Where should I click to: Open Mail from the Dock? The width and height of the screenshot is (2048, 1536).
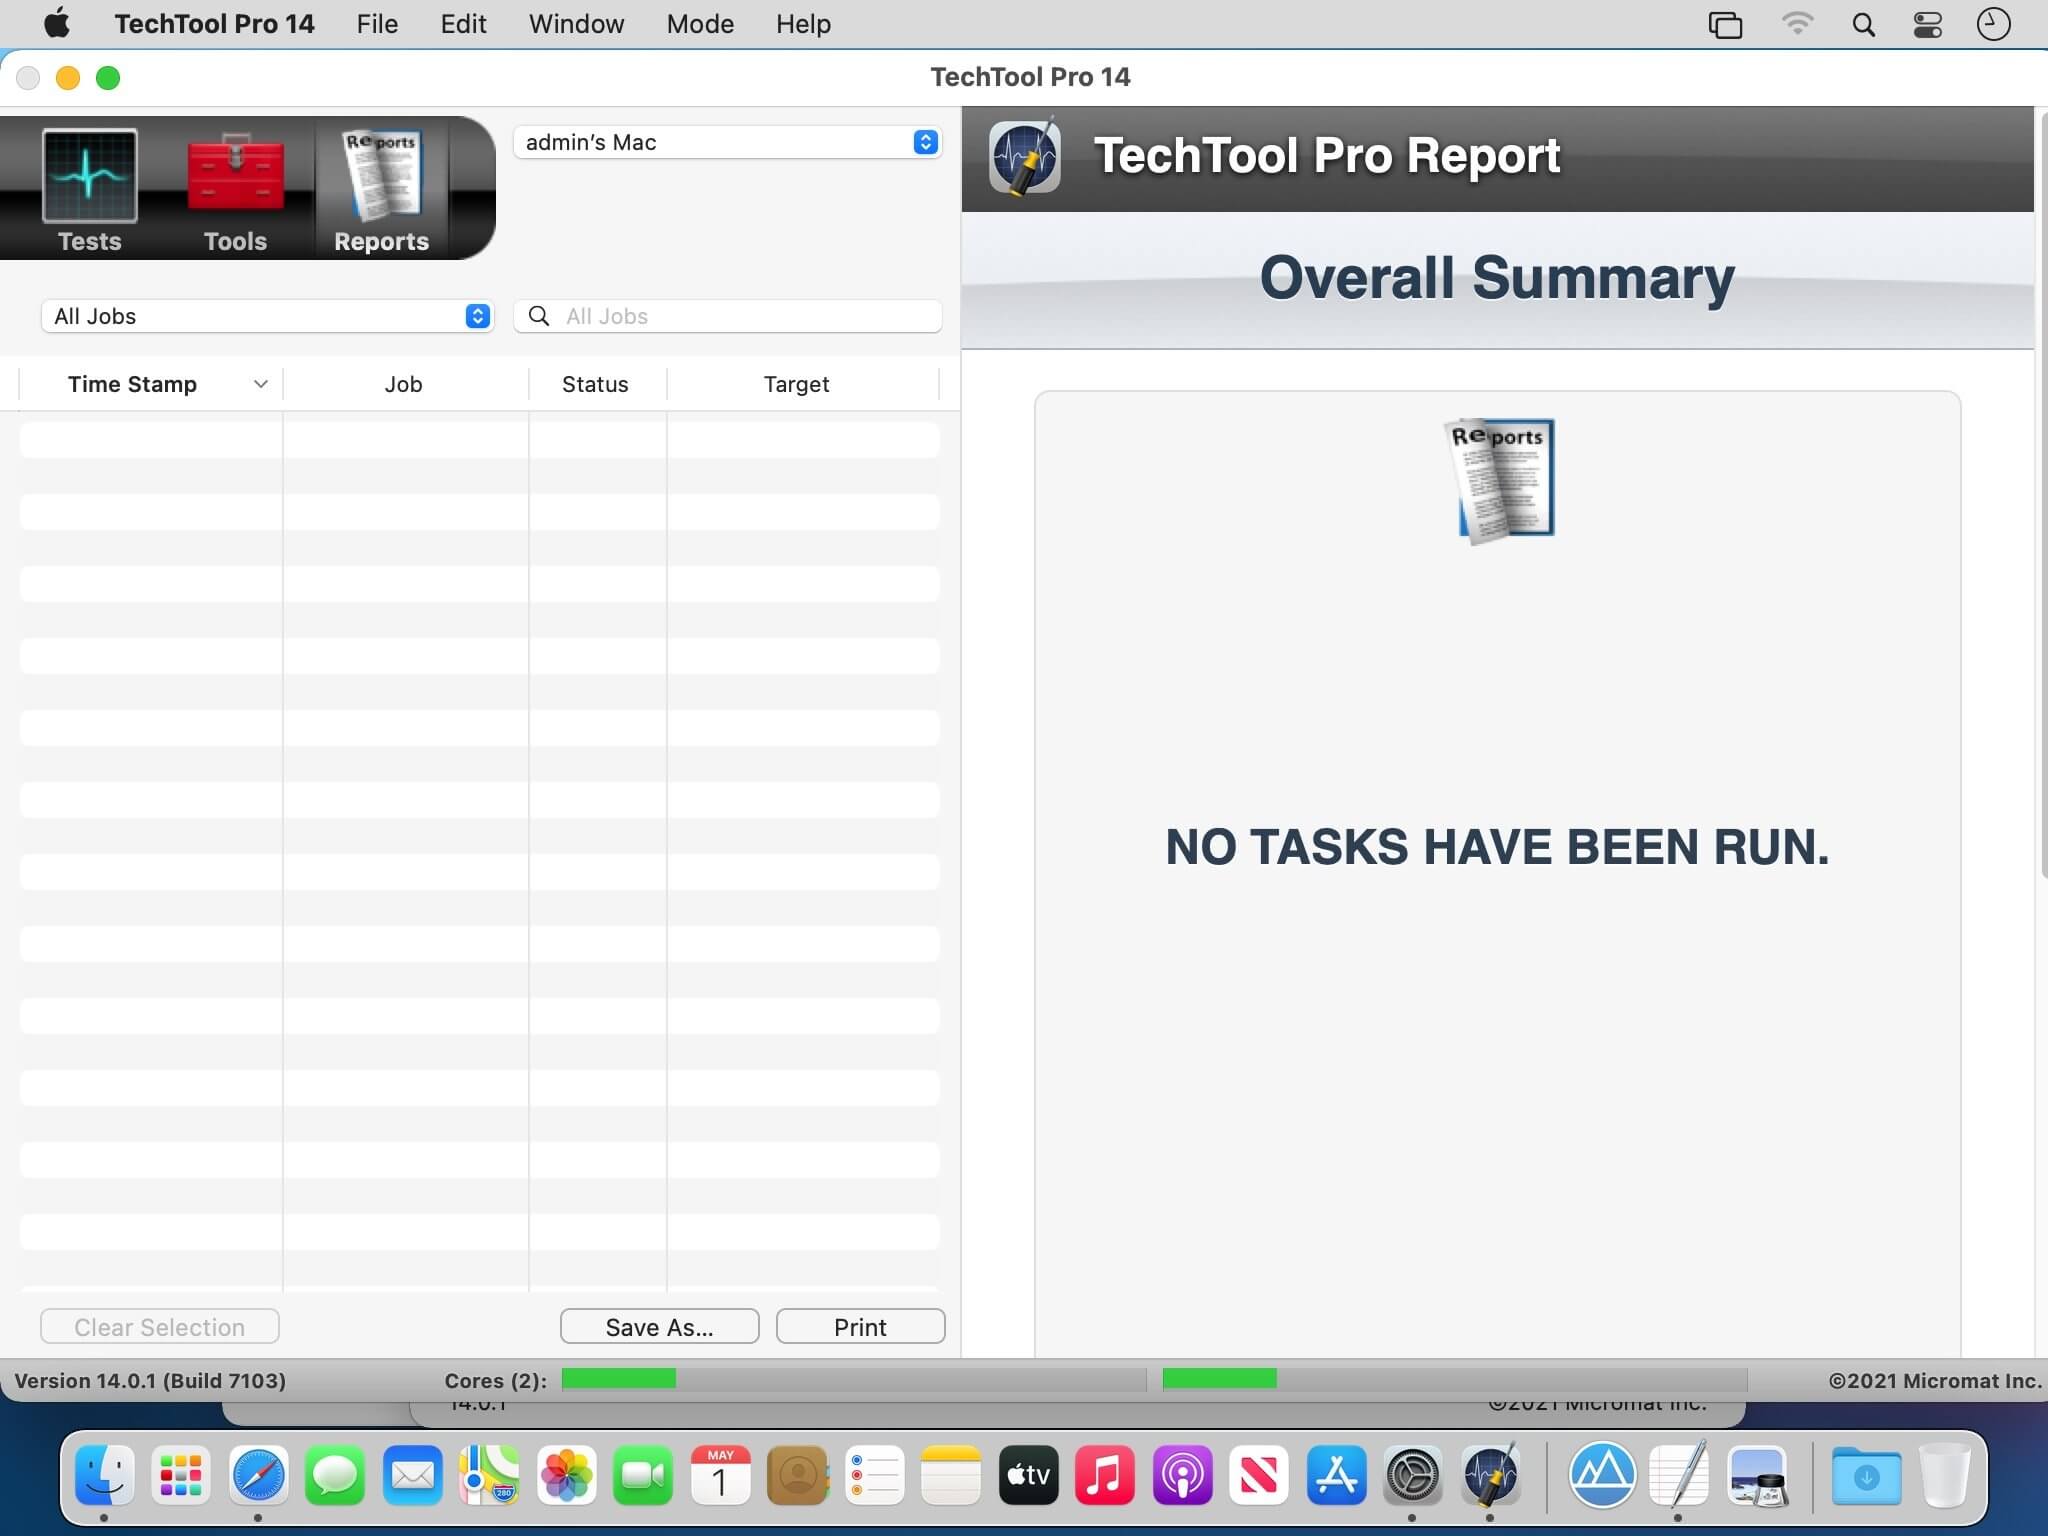tap(412, 1475)
